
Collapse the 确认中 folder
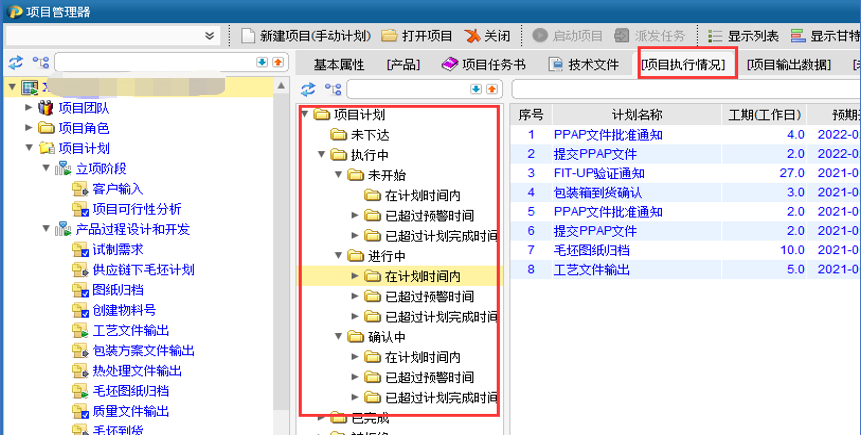(338, 336)
